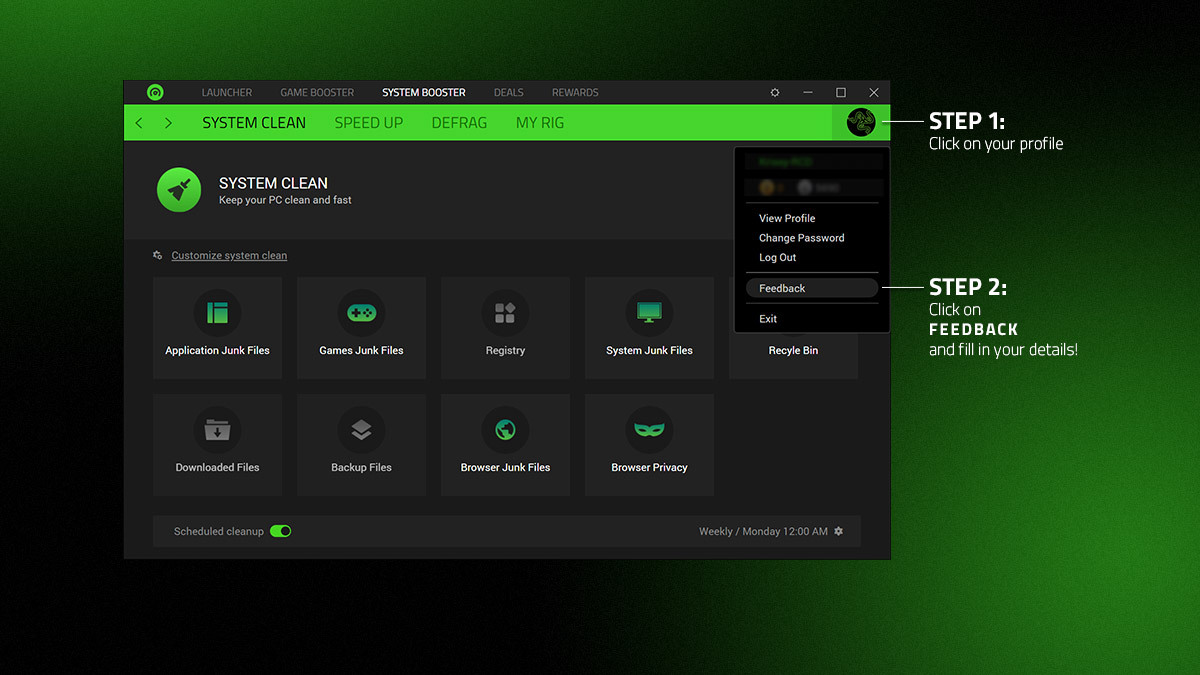The width and height of the screenshot is (1200, 675).
Task: Select the System Junk Files tile
Action: pyautogui.click(x=650, y=328)
